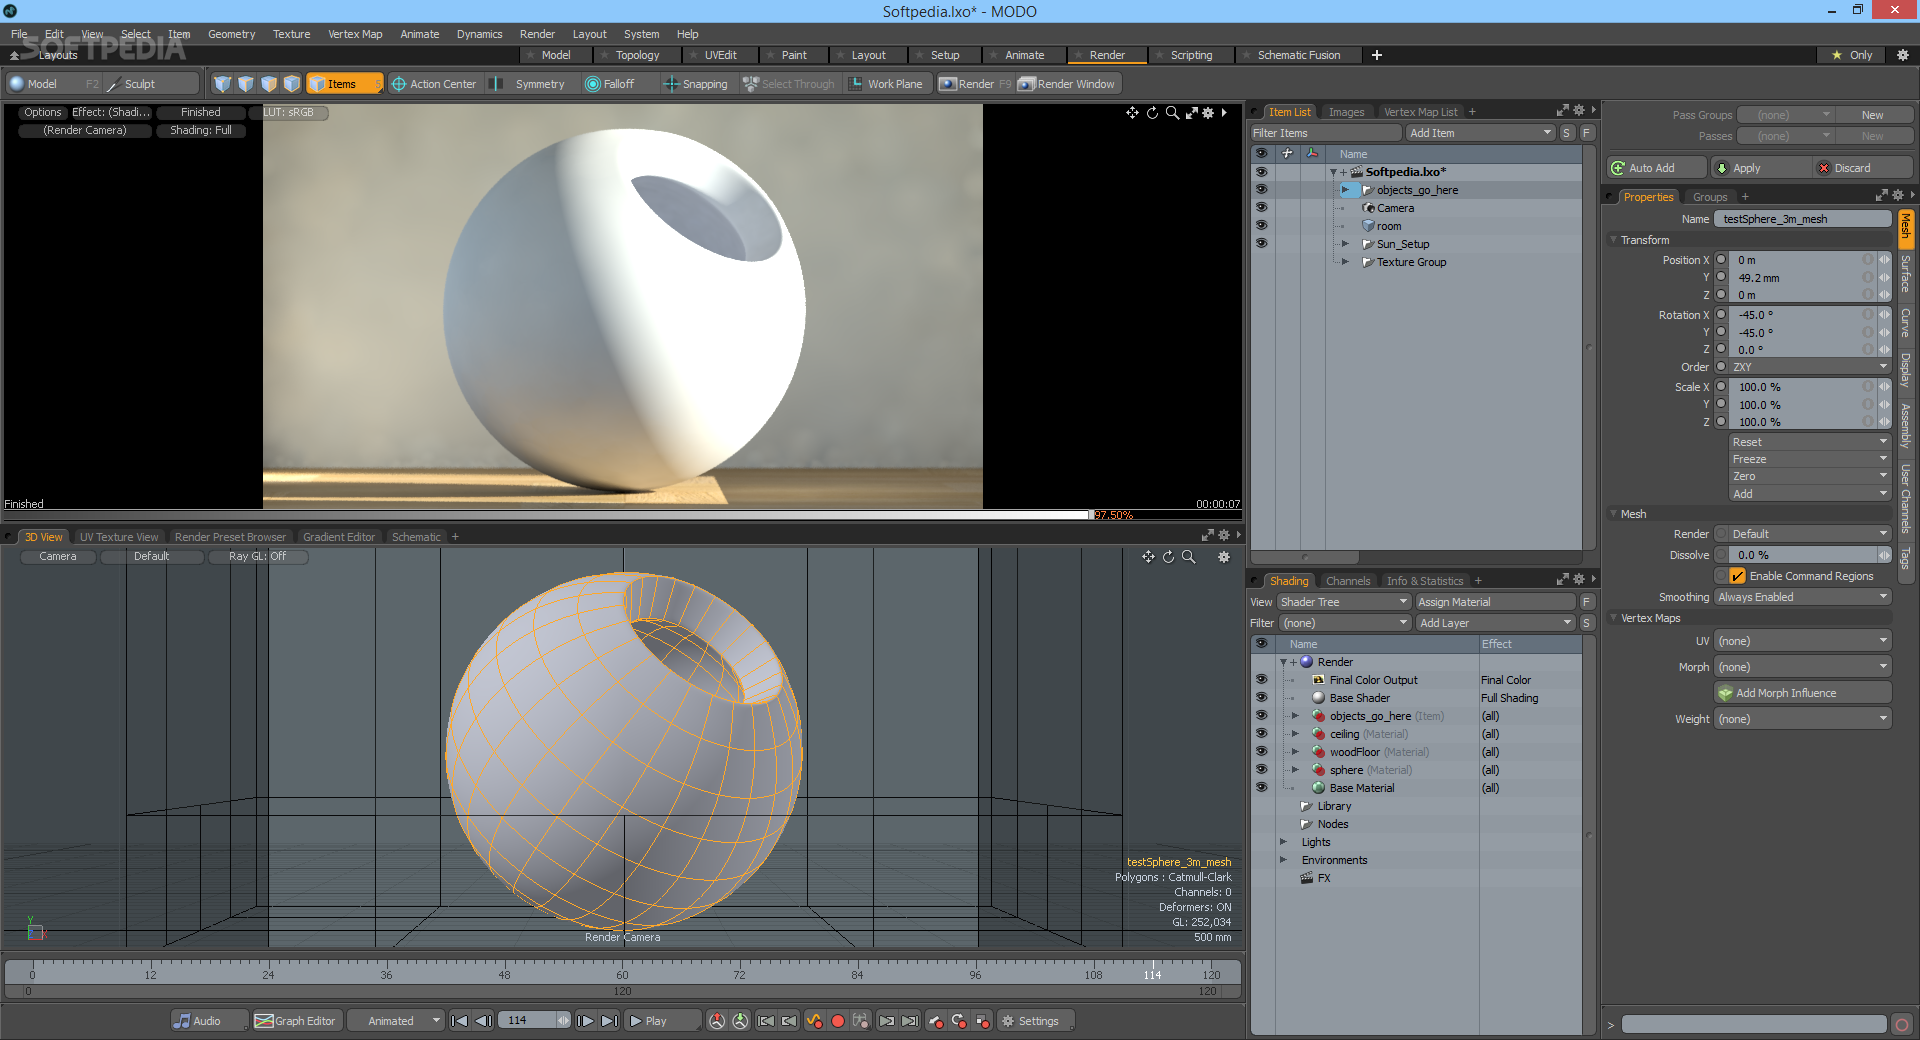Click render preview Options button
1920x1040 pixels.
pyautogui.click(x=43, y=112)
